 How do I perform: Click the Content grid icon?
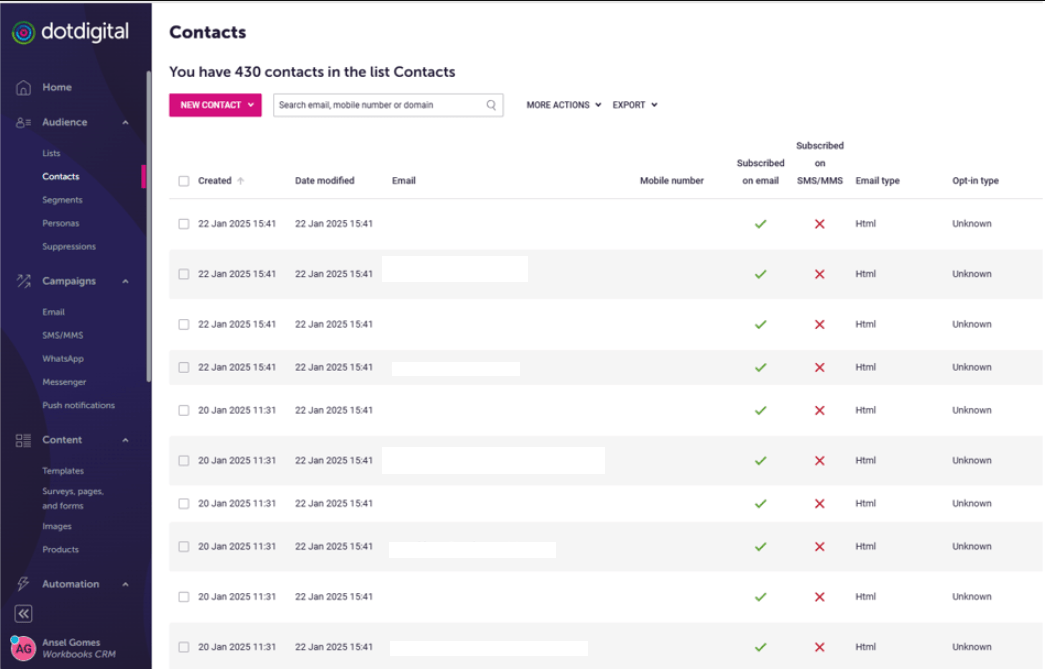23,440
